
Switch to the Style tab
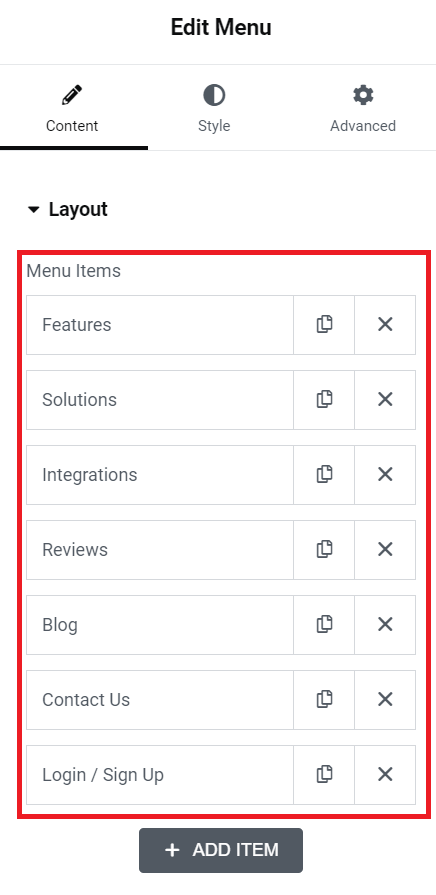(x=214, y=110)
